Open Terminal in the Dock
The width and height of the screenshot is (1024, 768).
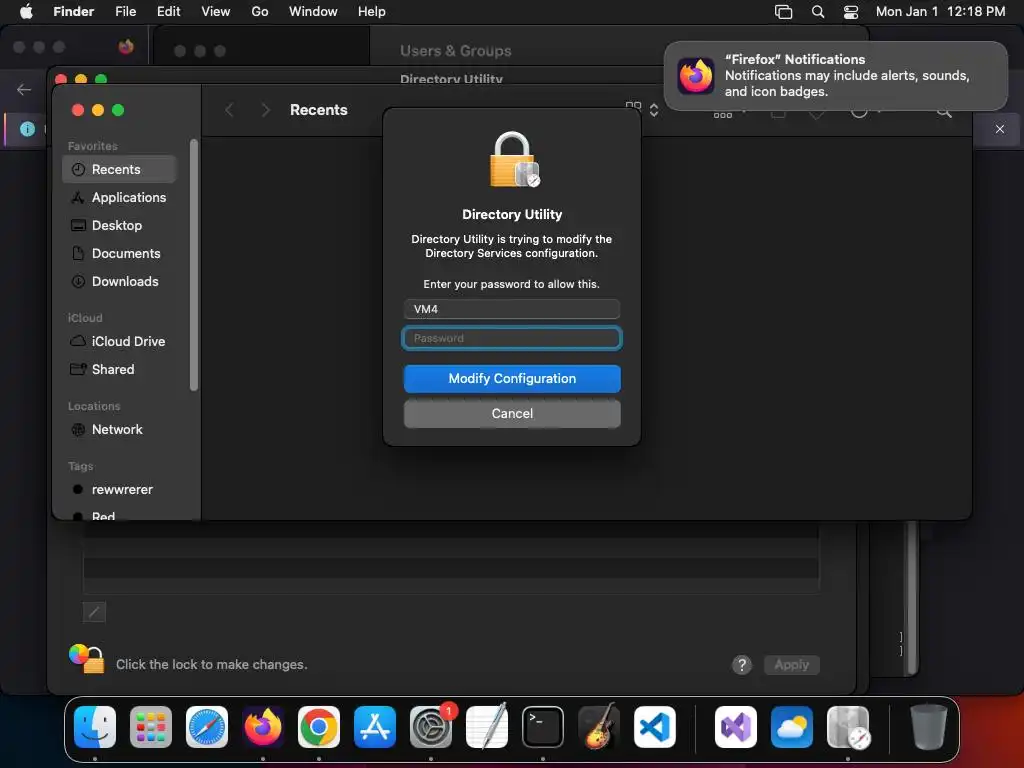(543, 727)
